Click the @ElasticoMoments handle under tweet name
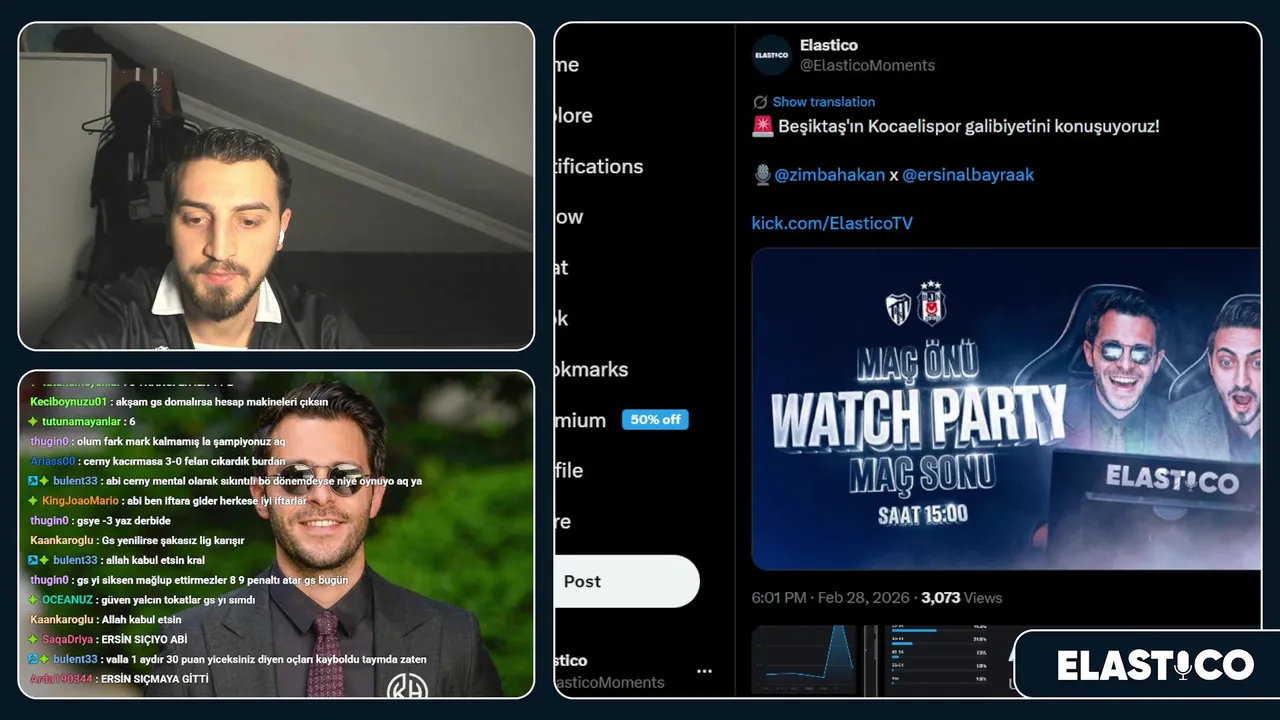The image size is (1280, 720). (867, 65)
